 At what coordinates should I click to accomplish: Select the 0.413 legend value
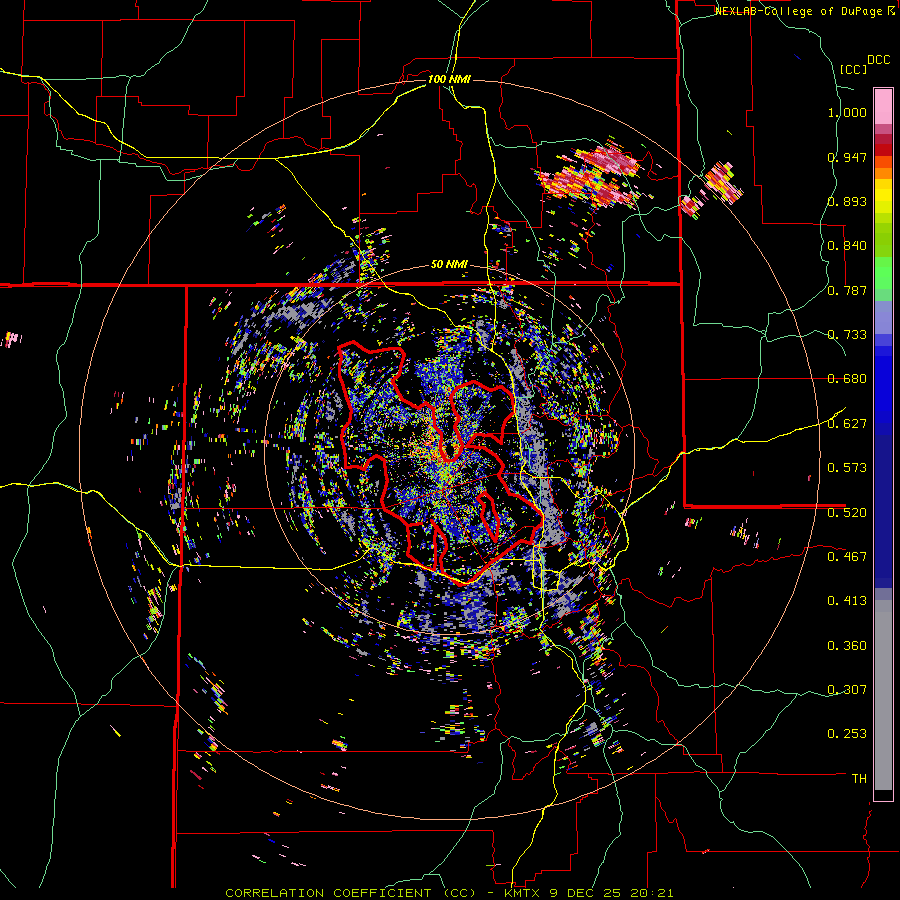click(x=847, y=601)
